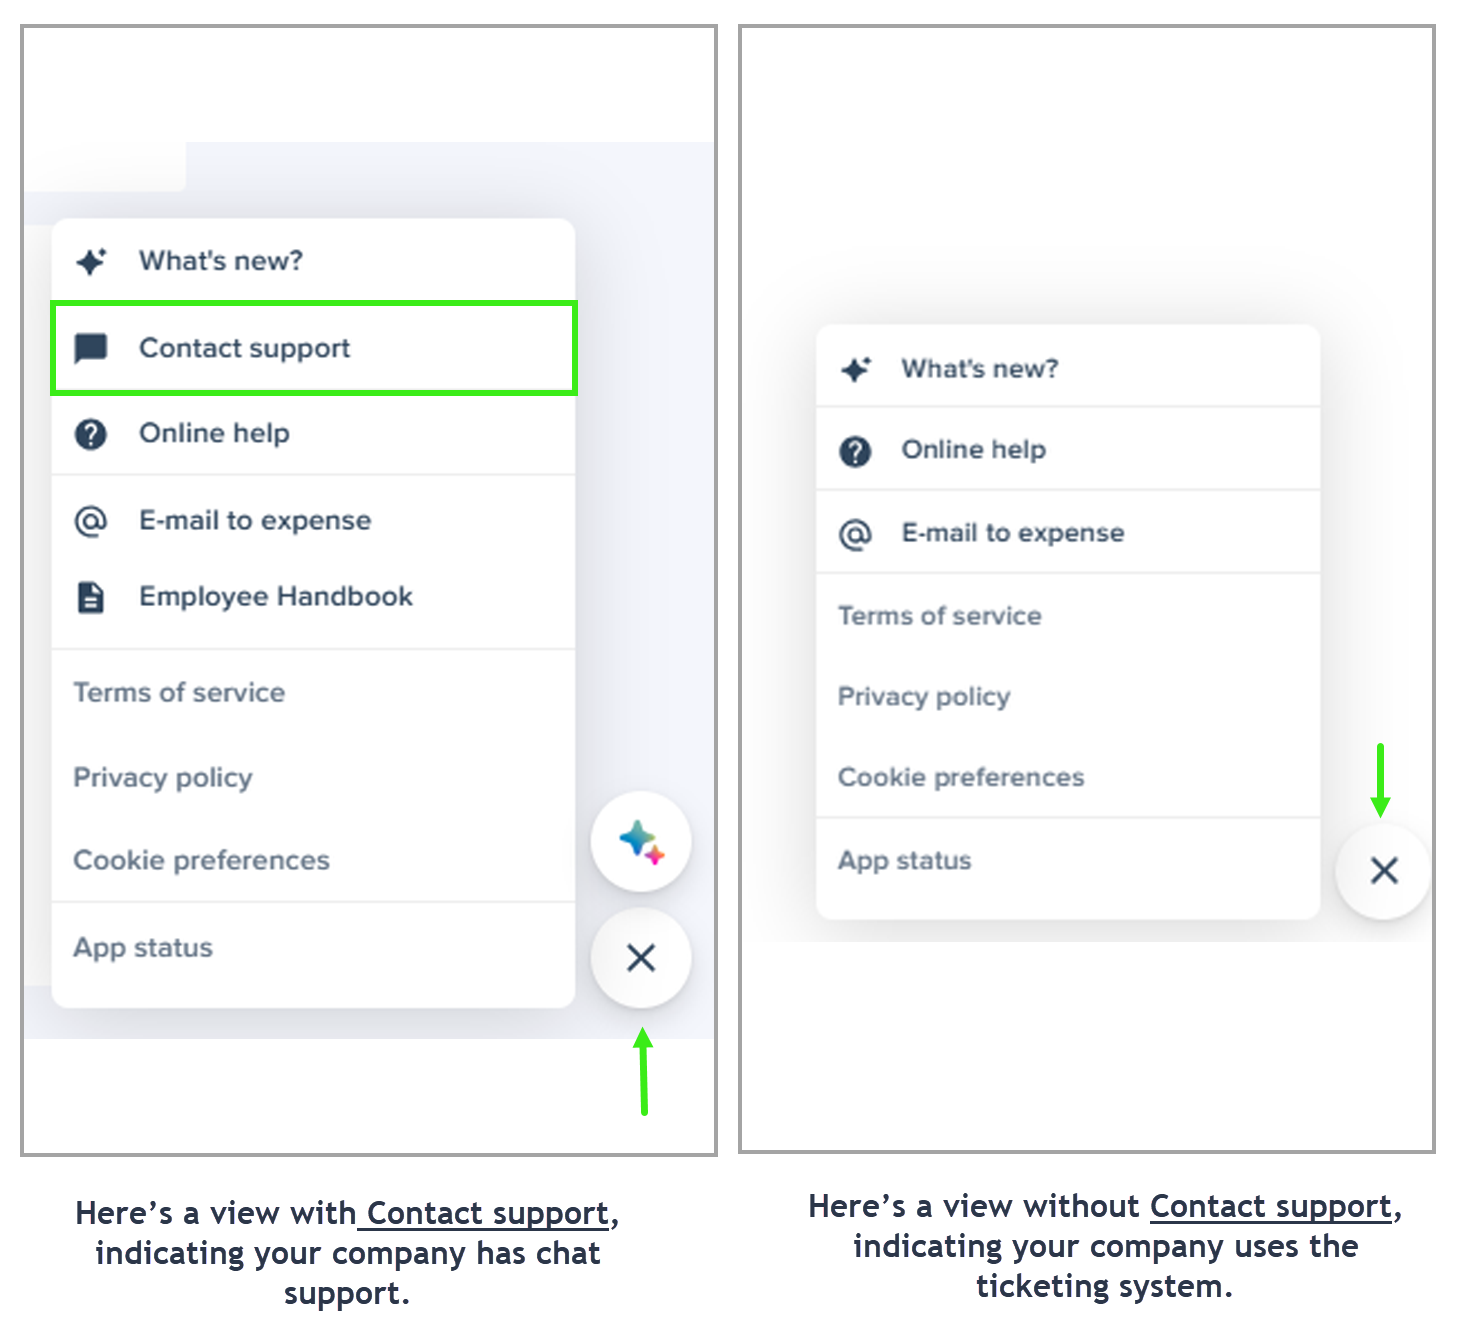Open the colorful AI sparkle assistant button
The width and height of the screenshot is (1462, 1336).
(x=640, y=841)
